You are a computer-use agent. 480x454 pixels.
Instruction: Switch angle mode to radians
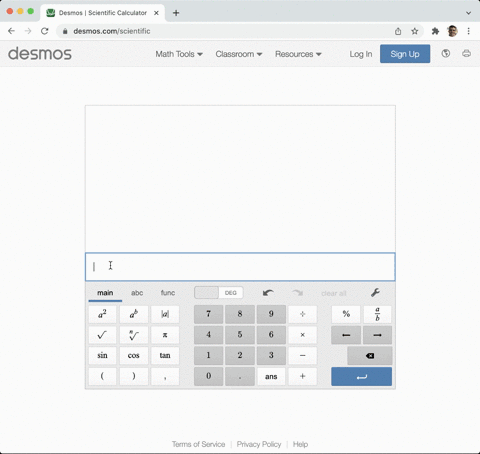(207, 293)
